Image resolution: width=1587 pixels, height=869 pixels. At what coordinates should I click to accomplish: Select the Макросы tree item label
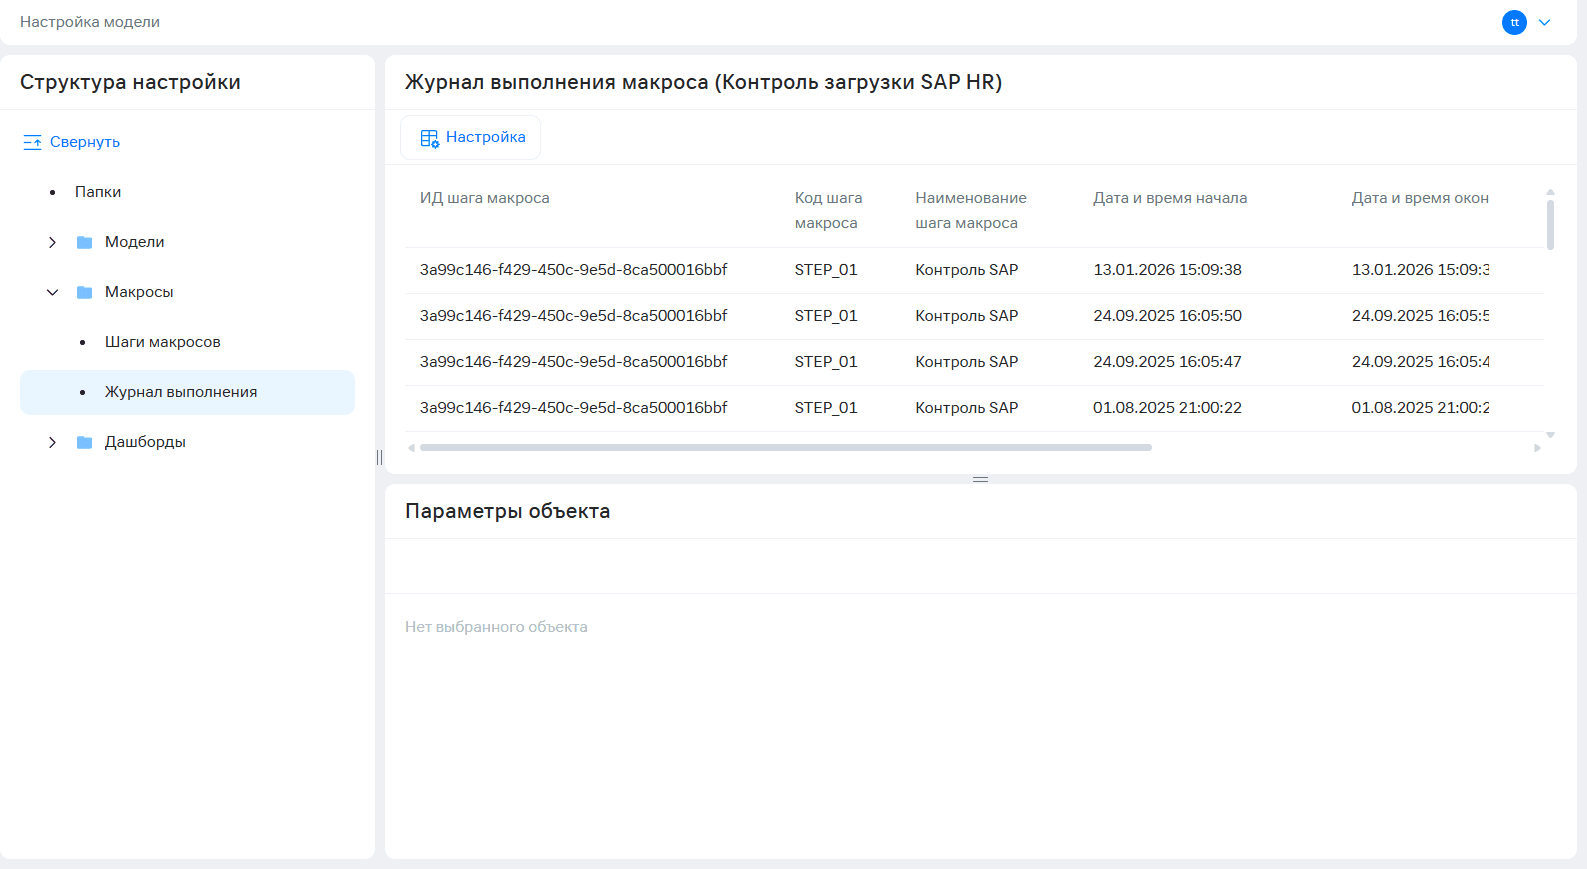pos(139,292)
